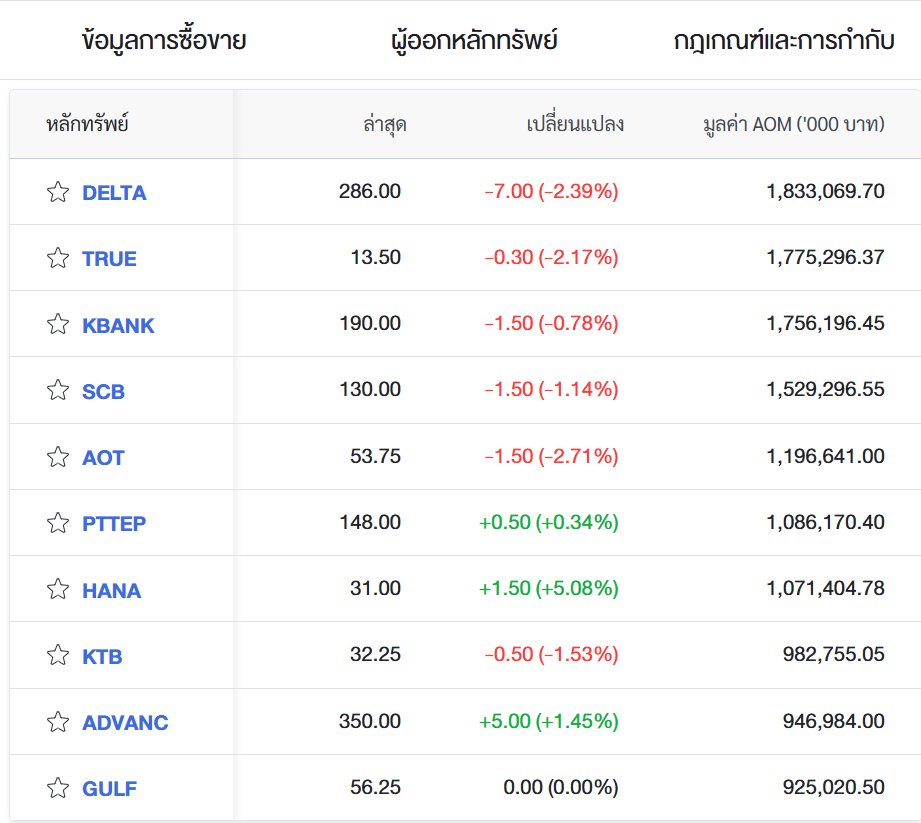
Task: Star DELTA to add to favorites
Action: [x=58, y=192]
